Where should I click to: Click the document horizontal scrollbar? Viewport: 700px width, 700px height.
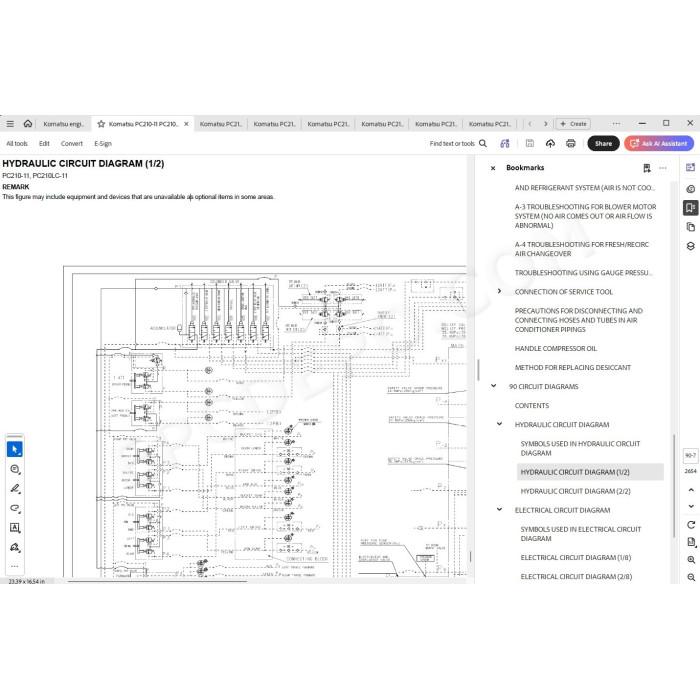[157, 582]
